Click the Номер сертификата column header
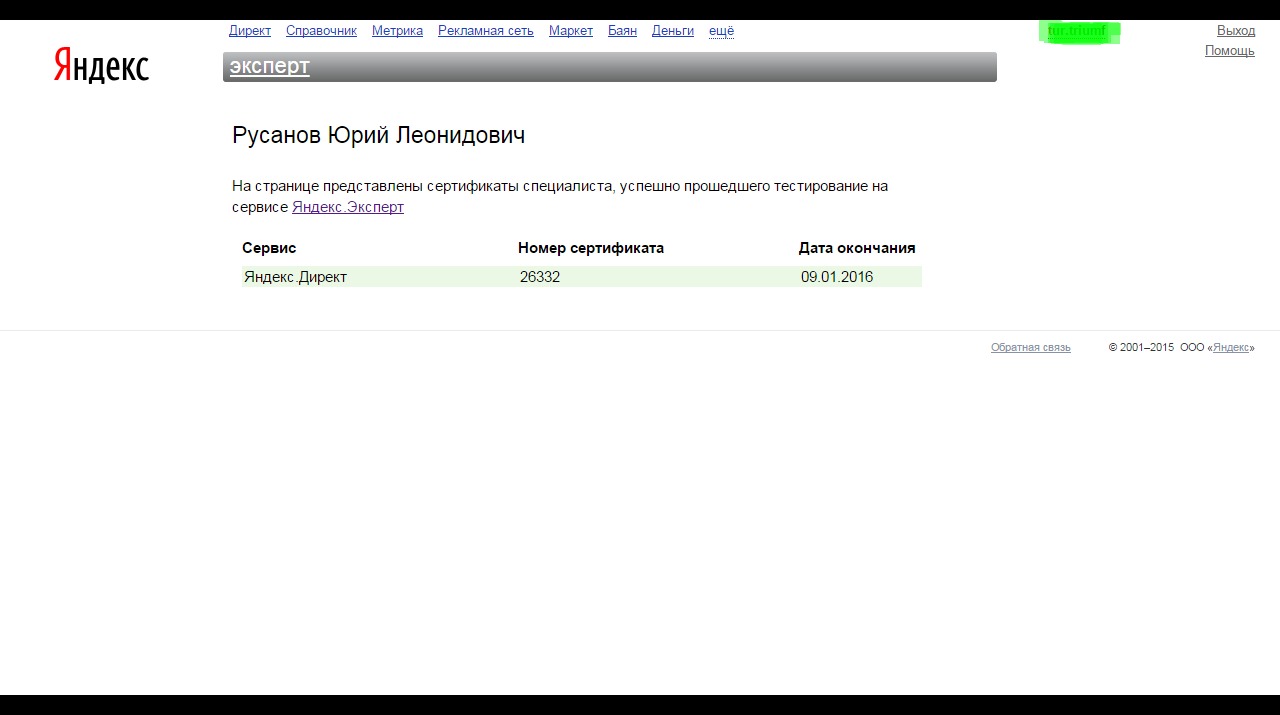Viewport: 1280px width, 715px height. click(590, 247)
